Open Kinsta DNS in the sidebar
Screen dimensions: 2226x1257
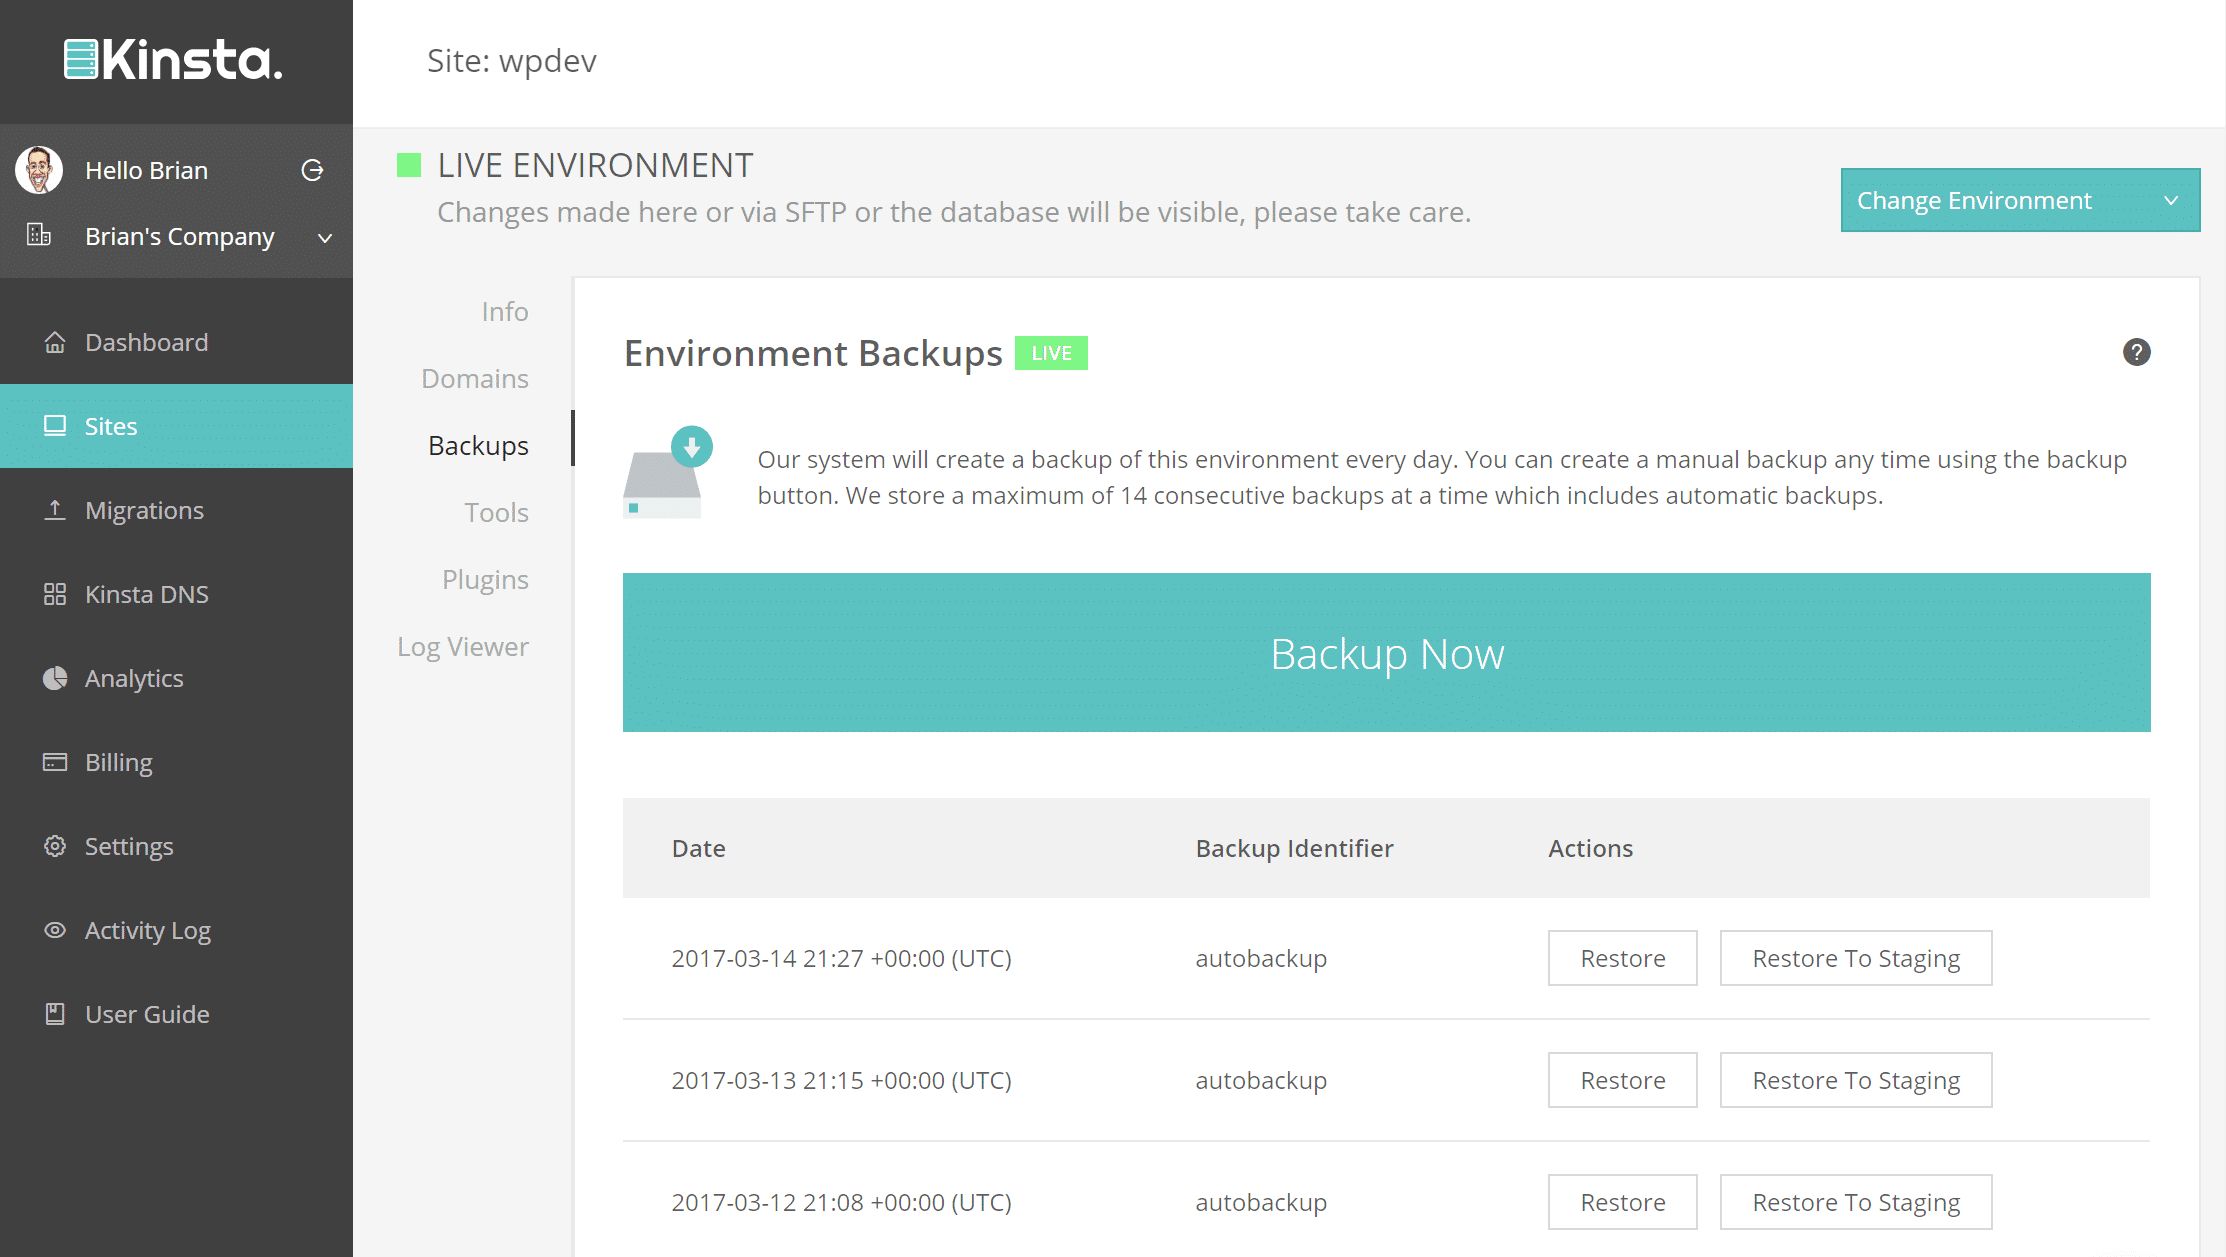tap(176, 594)
